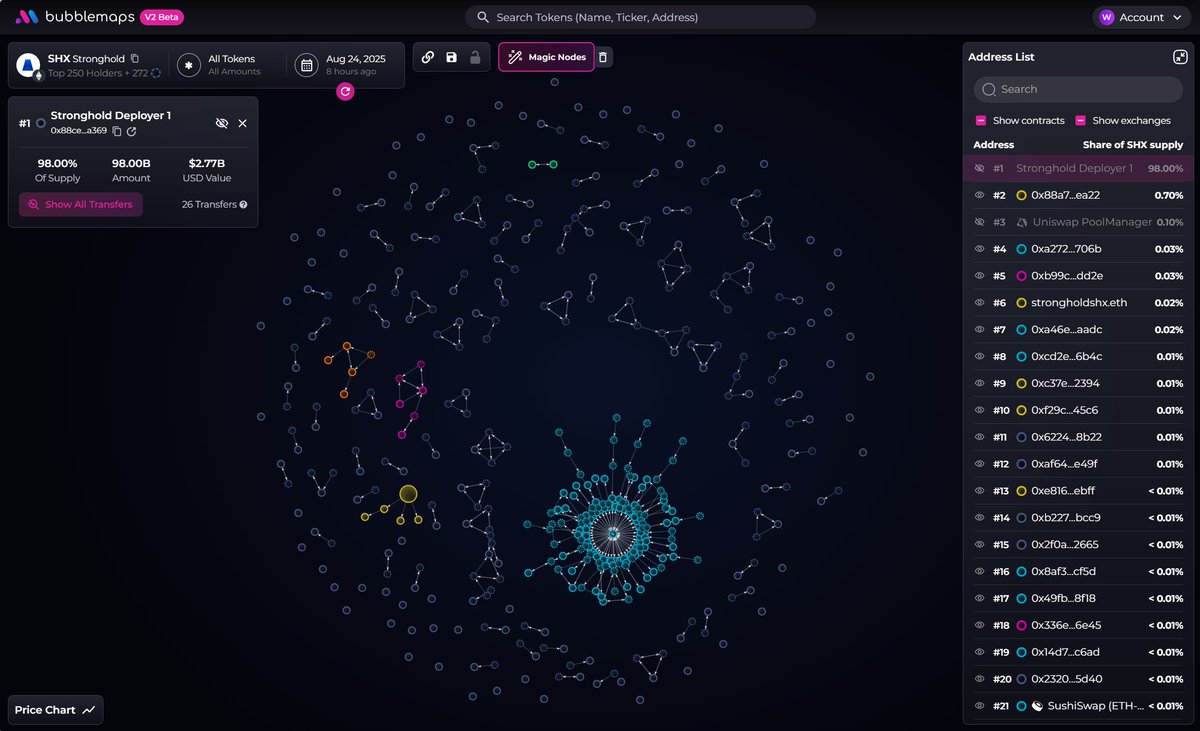Screen dimensions: 1200x731
Task: Select address row #9 0xc37e...2394
Action: (x=1078, y=383)
